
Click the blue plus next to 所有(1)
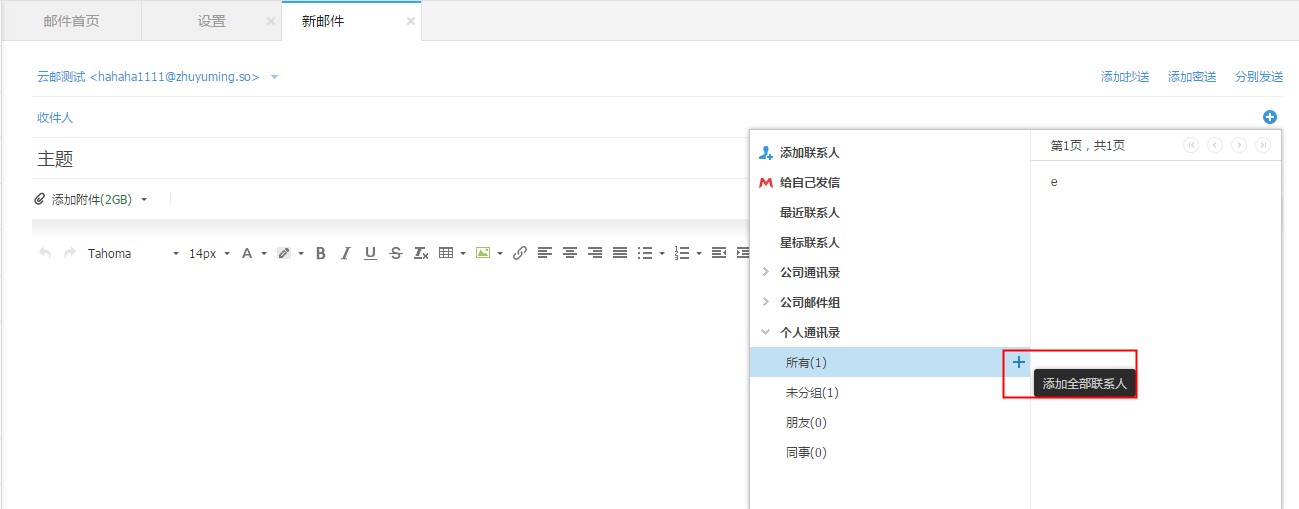(1019, 362)
